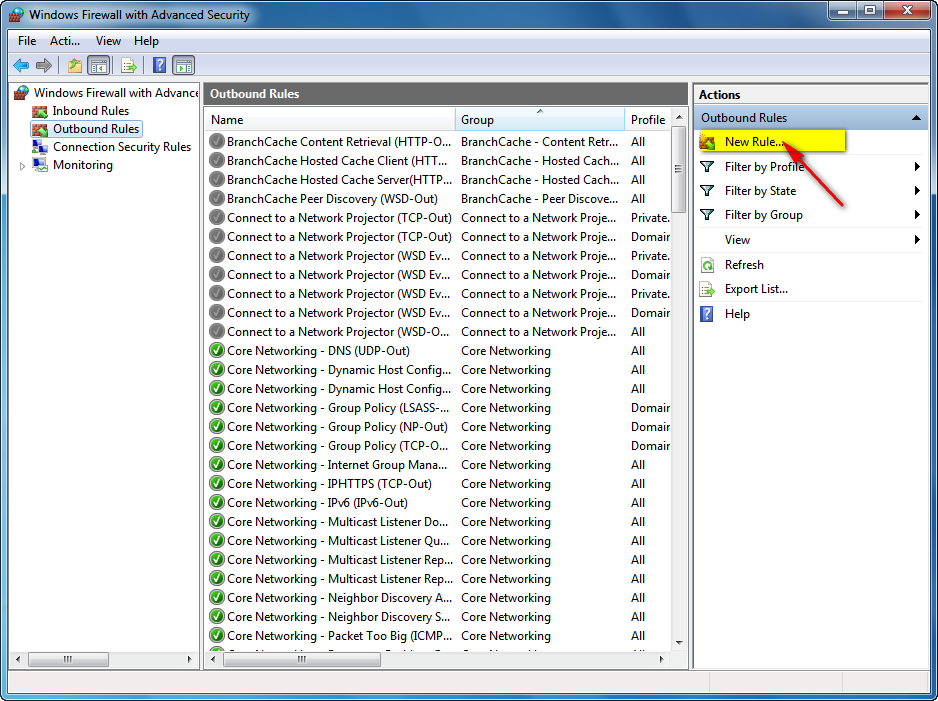Open Filter by Group submenu arrow

[x=916, y=215]
